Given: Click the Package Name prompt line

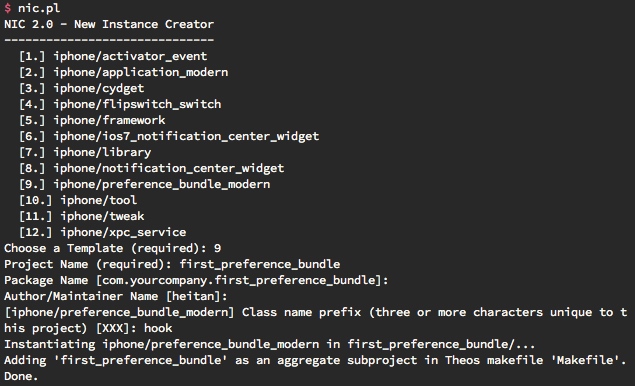Looking at the screenshot, I should click(x=196, y=280).
